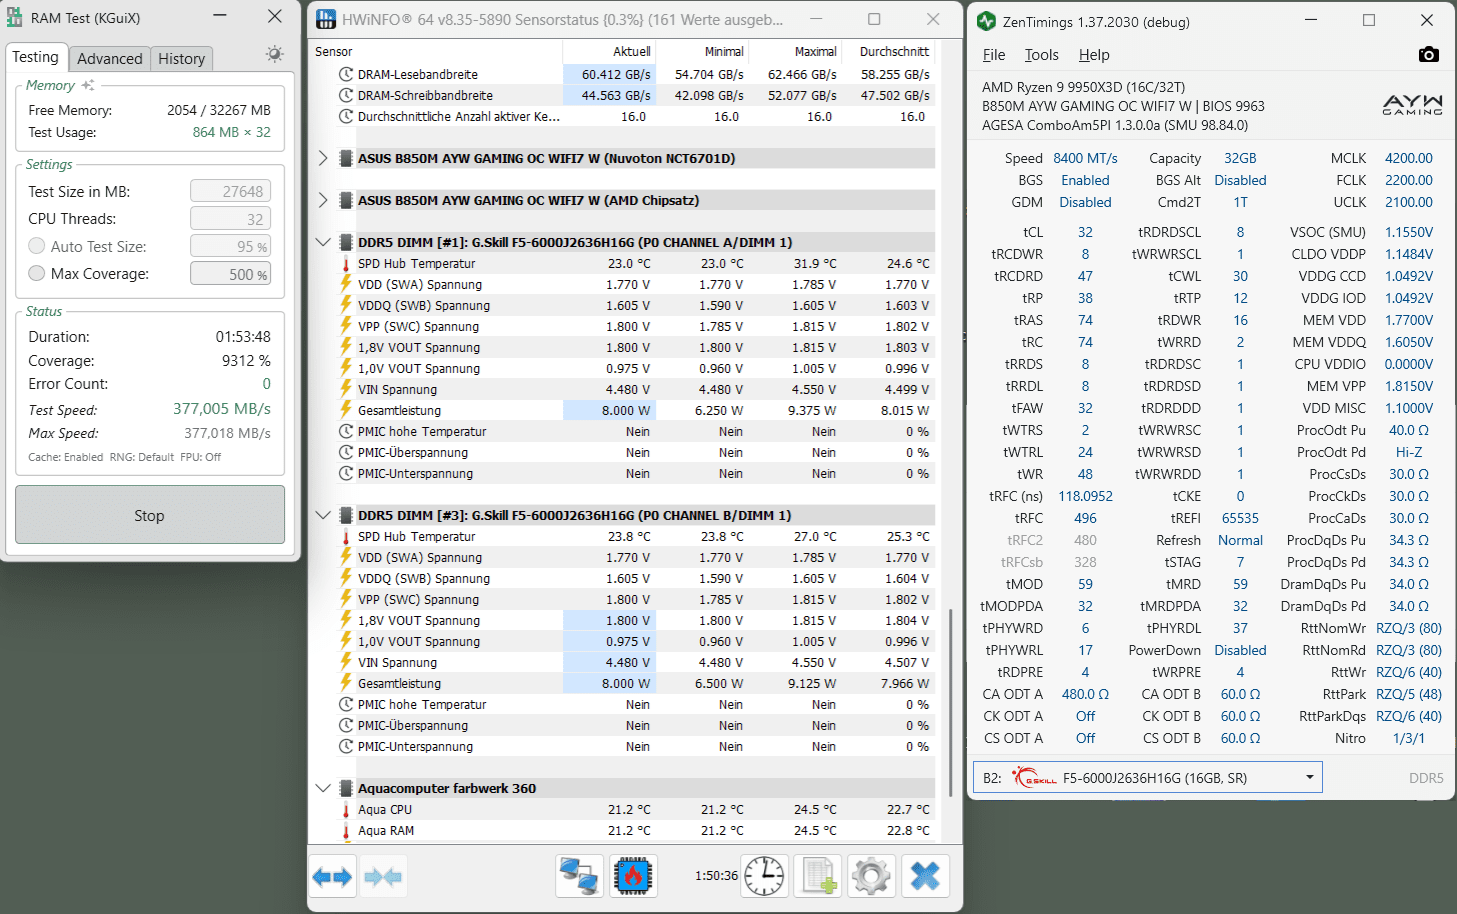Click the blue X close sensors icon
Screen dimensions: 1457x914
click(925, 876)
